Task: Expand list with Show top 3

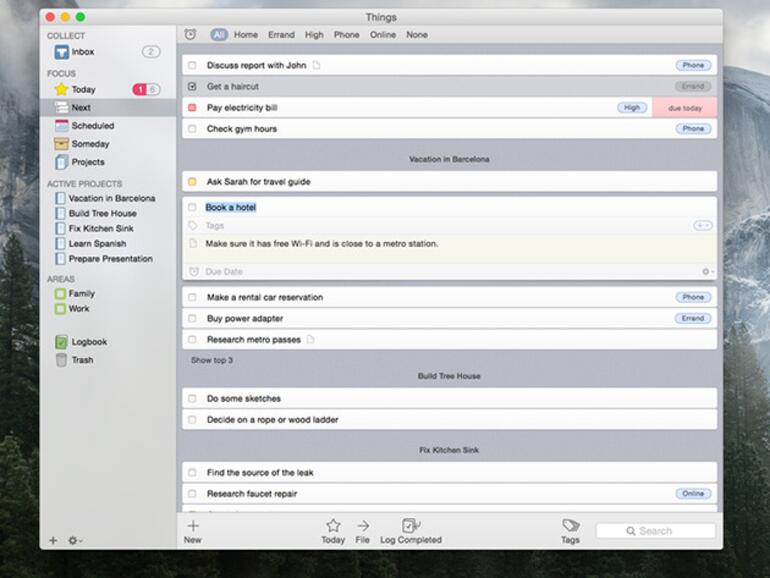Action: pyautogui.click(x=212, y=360)
